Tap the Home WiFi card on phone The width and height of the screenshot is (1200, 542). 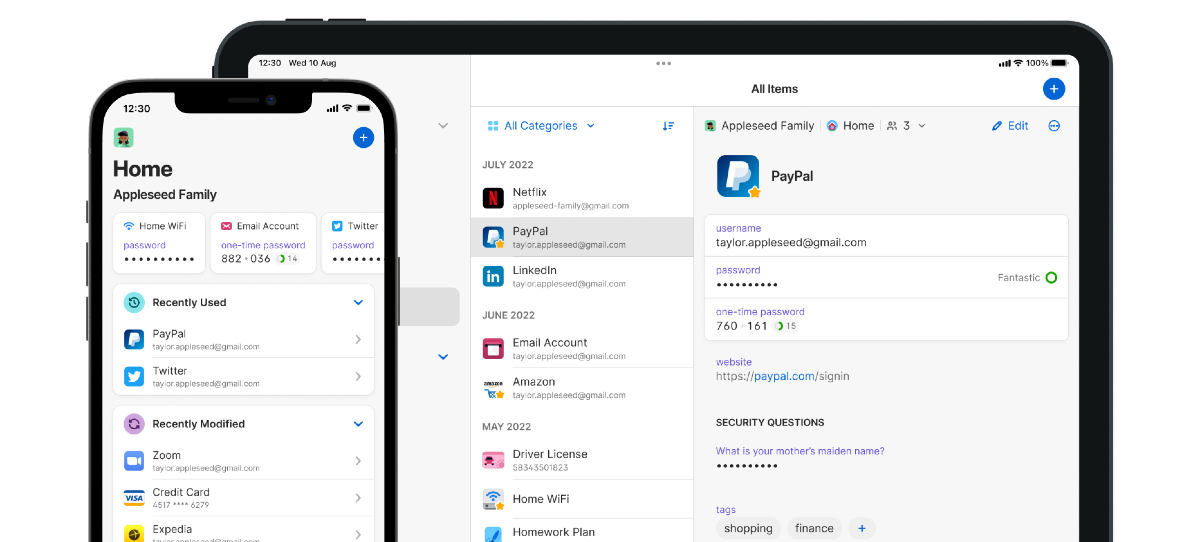click(160, 243)
